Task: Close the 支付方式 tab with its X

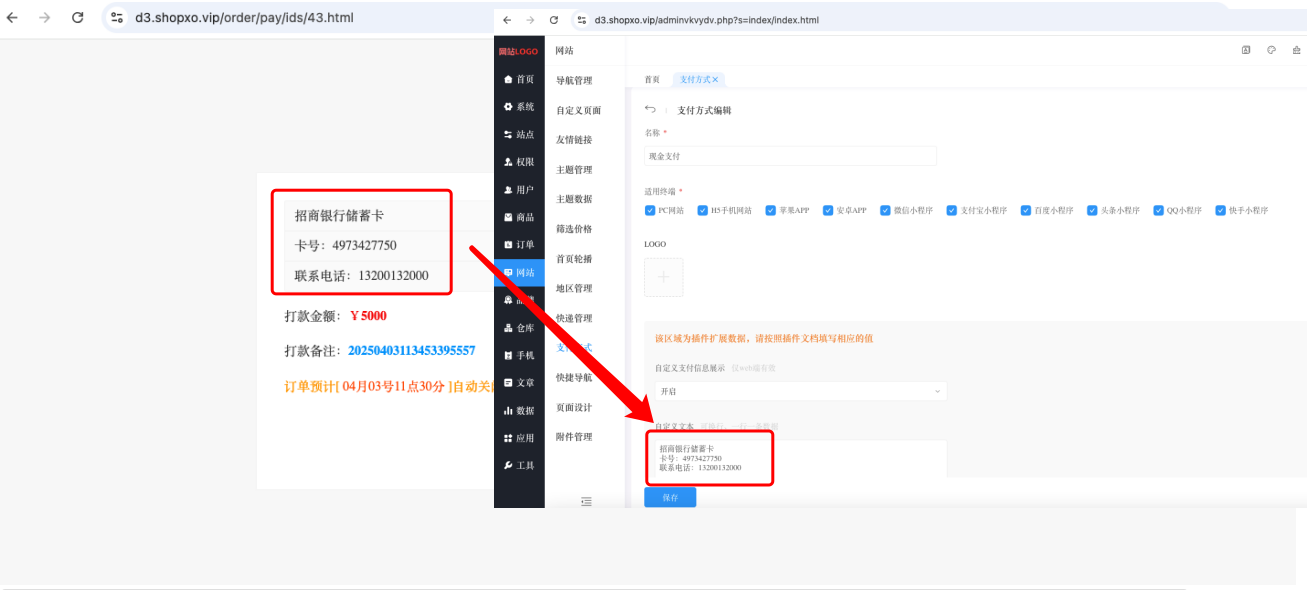Action: point(715,79)
